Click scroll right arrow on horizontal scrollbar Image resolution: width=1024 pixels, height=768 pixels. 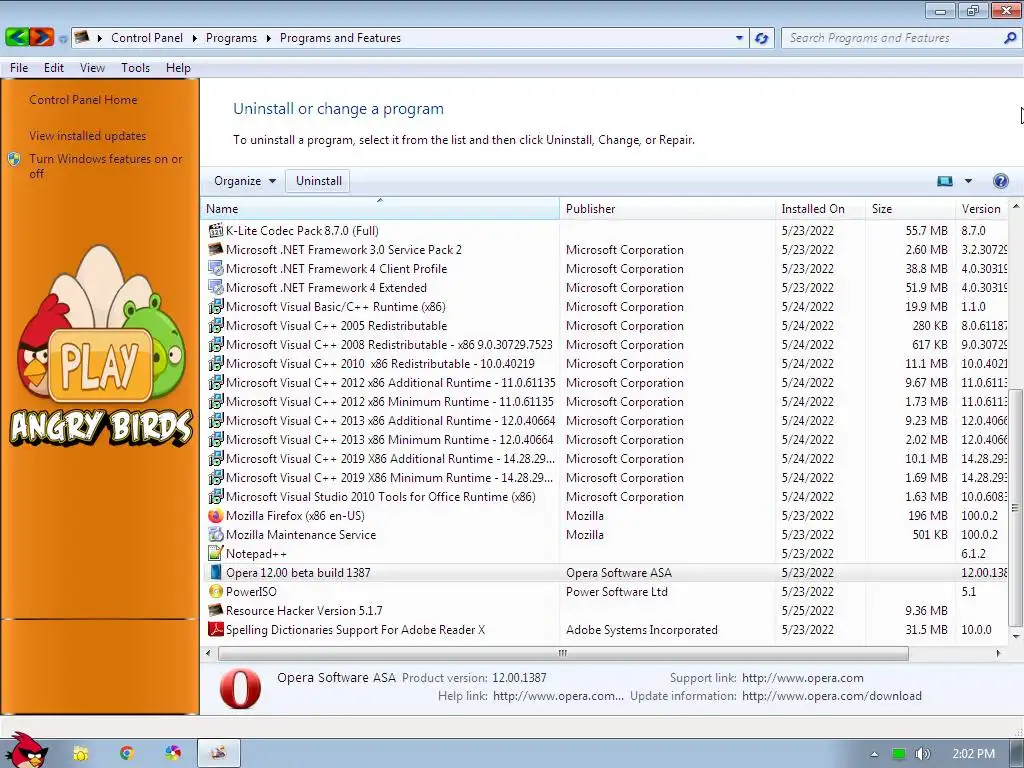tap(998, 653)
